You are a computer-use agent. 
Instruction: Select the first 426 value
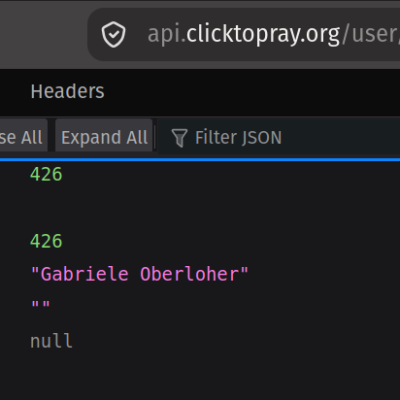click(x=46, y=174)
